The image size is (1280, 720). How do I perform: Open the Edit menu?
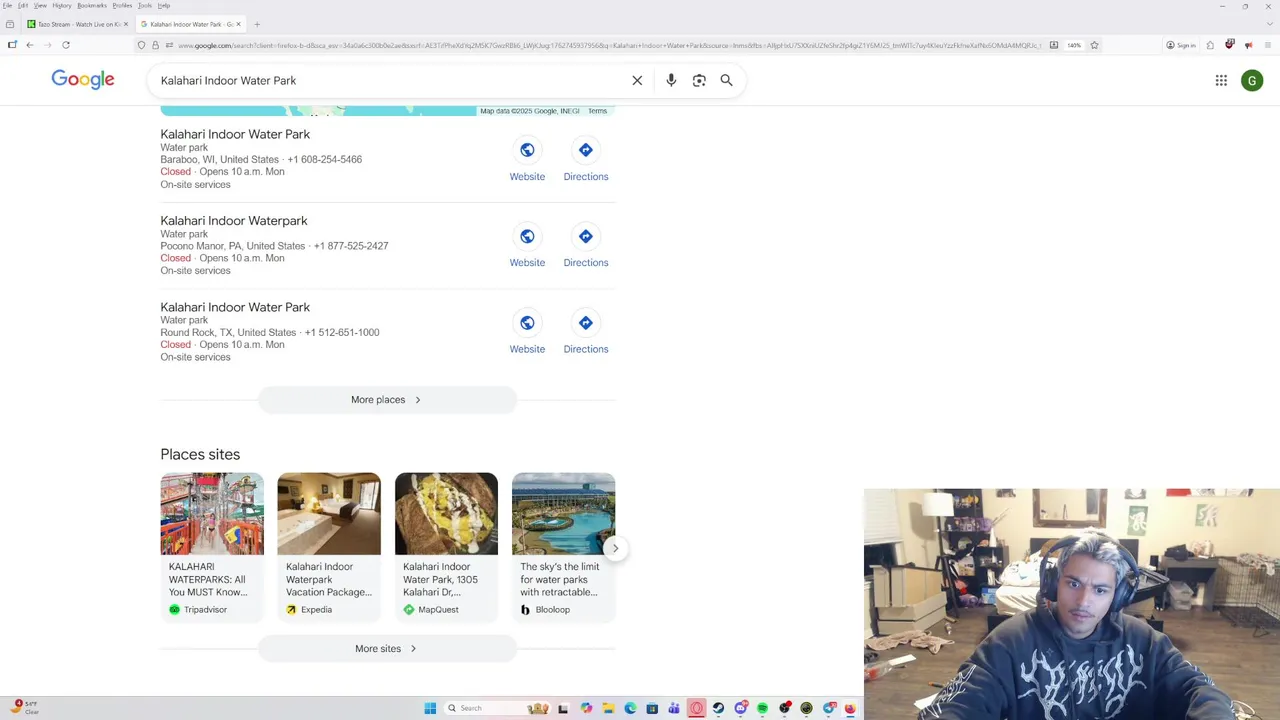point(23,5)
